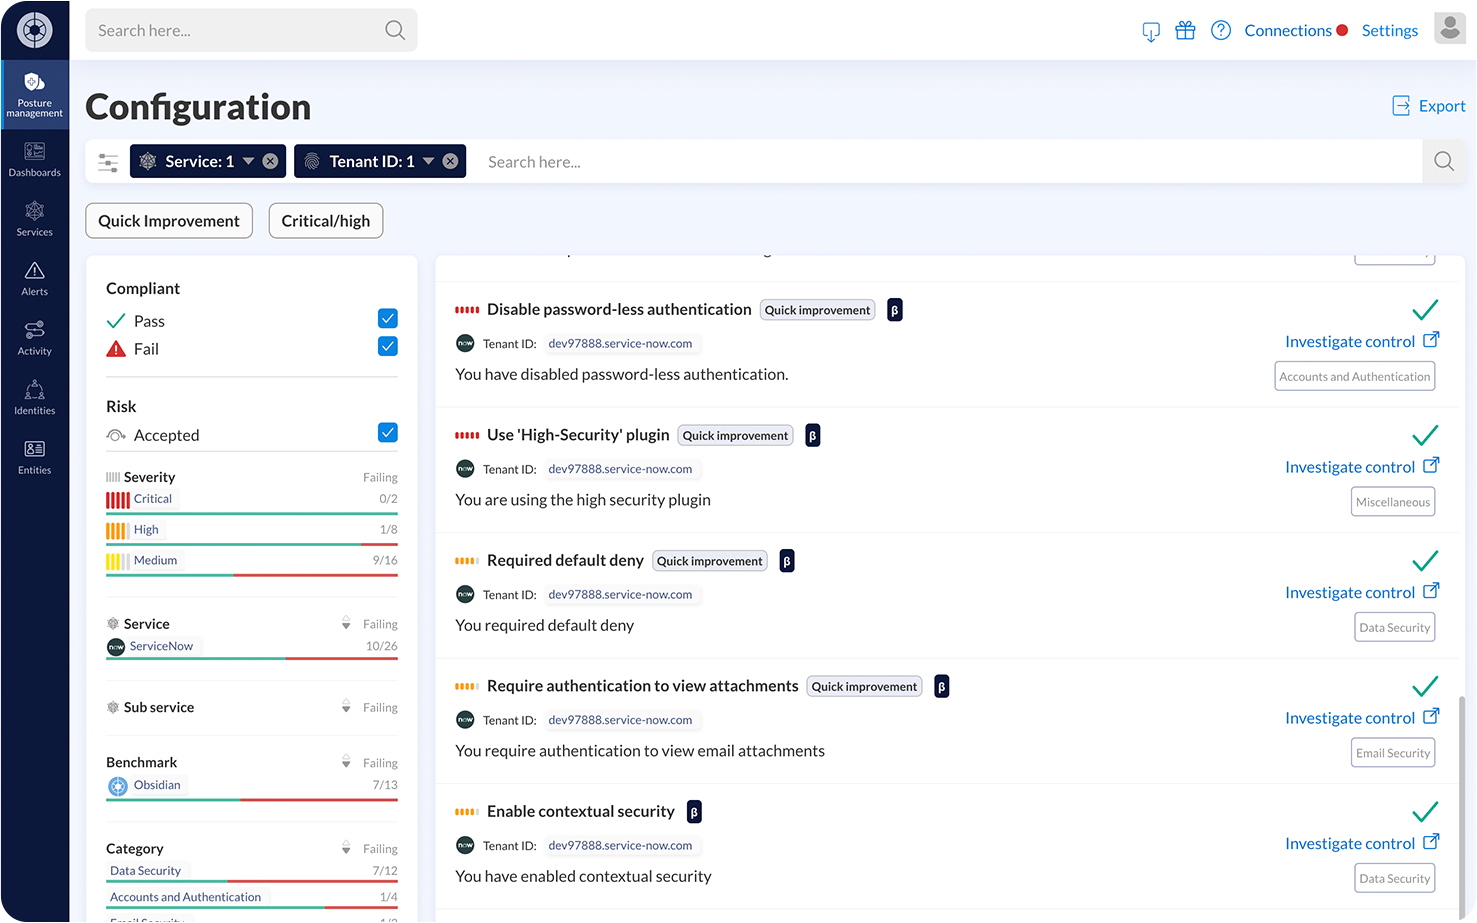Open the Entities sidebar page
Viewport: 1477px width, 923px height.
pos(34,457)
